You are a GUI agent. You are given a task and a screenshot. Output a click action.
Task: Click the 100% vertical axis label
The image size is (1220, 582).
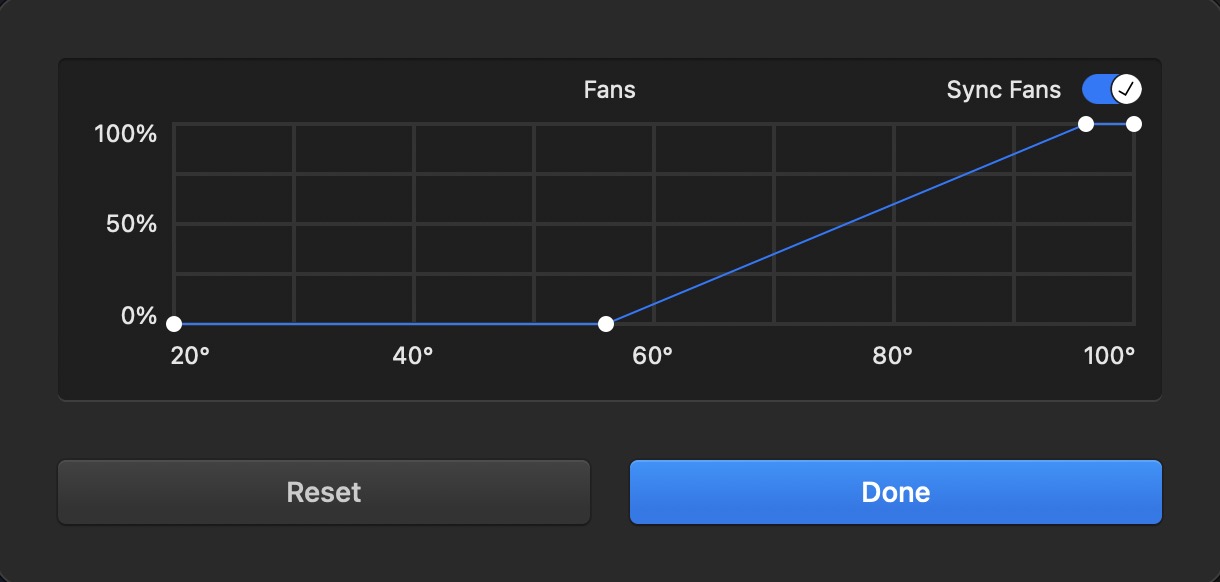126,134
